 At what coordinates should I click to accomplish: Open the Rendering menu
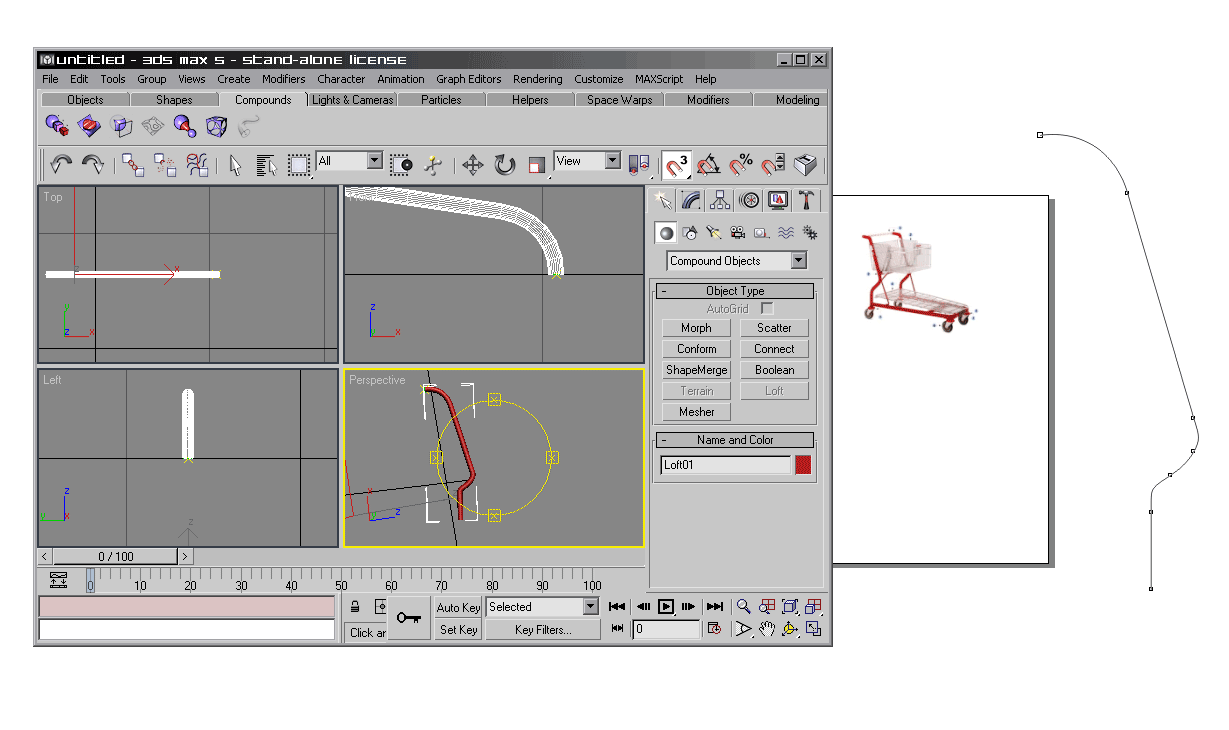[538, 79]
